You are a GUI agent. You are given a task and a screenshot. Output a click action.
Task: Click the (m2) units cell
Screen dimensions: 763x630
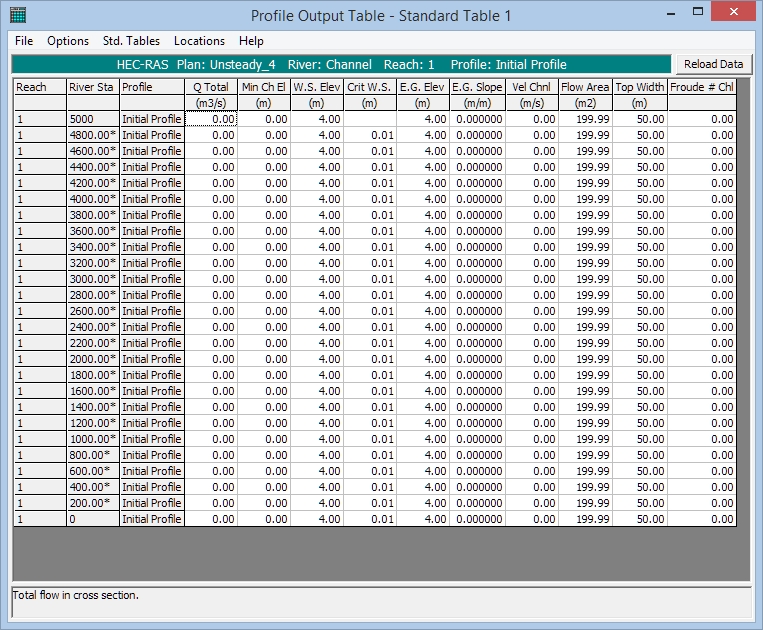(586, 103)
